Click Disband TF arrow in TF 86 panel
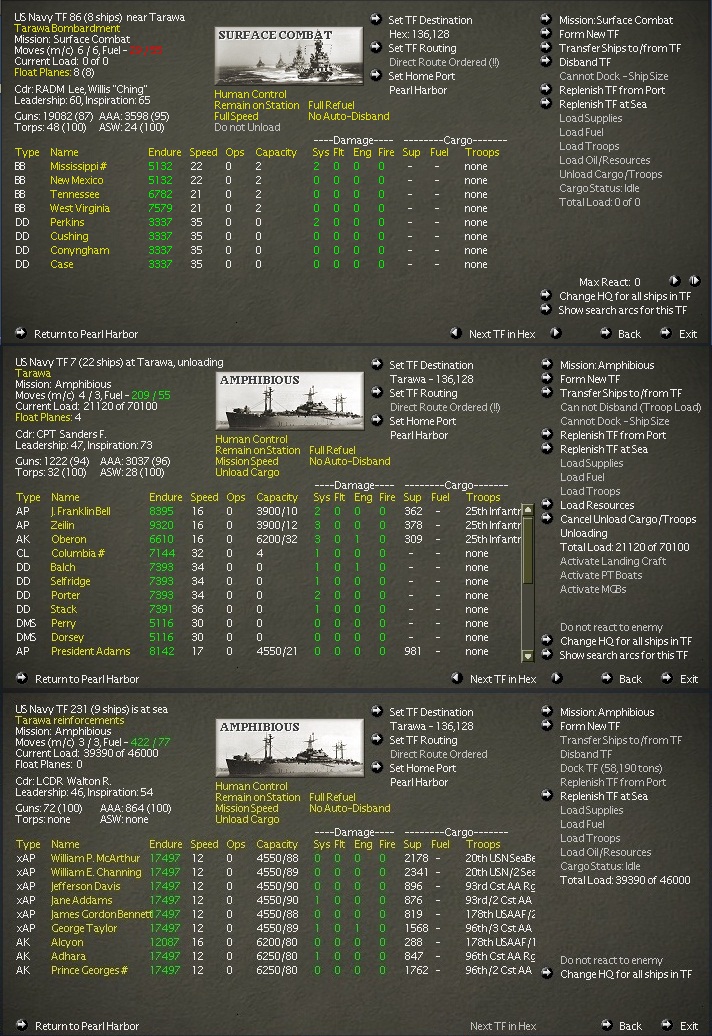The image size is (712, 1036). click(546, 61)
